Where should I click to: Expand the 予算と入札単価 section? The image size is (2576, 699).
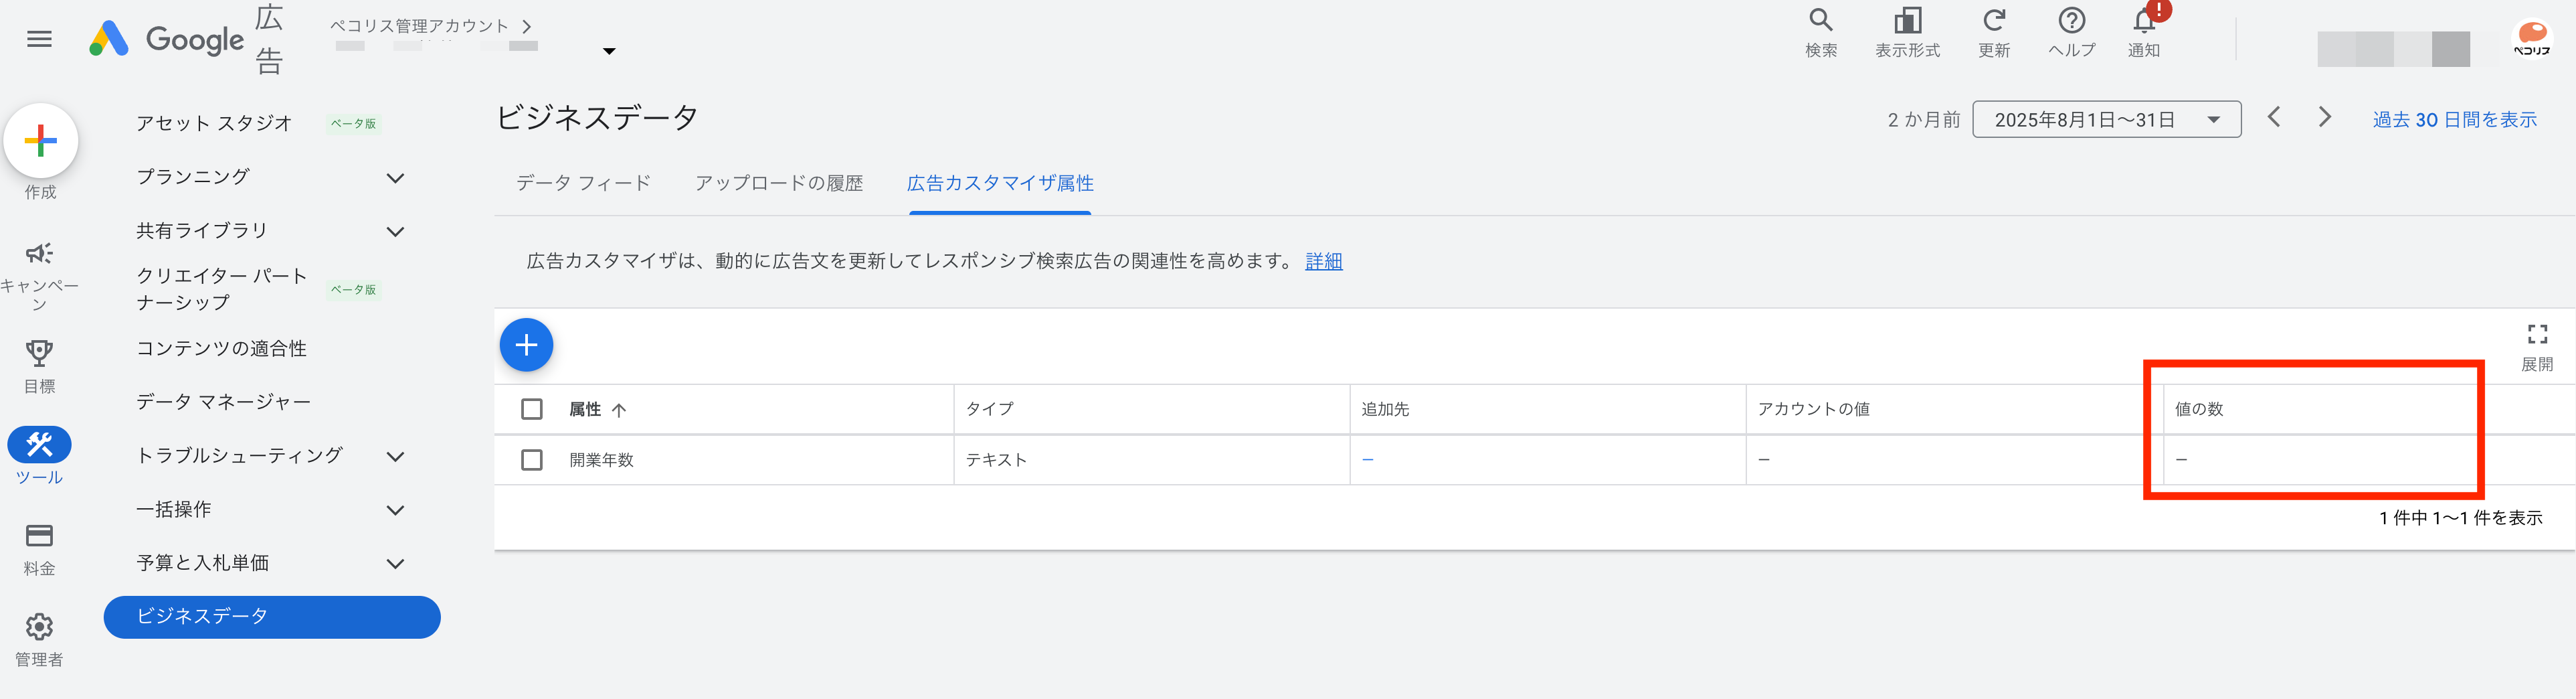[395, 564]
